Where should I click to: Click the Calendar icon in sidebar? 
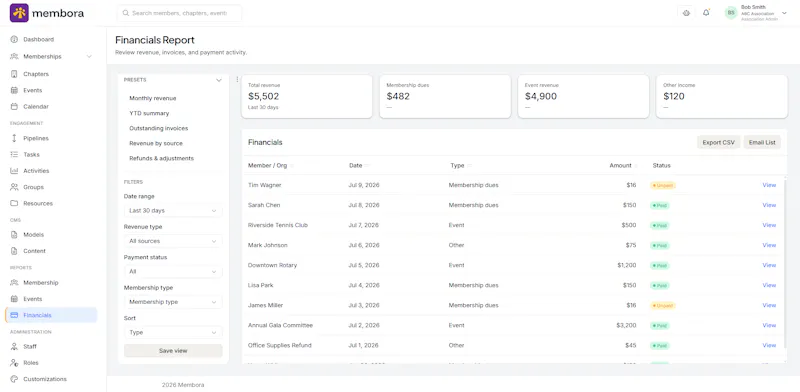(14, 107)
